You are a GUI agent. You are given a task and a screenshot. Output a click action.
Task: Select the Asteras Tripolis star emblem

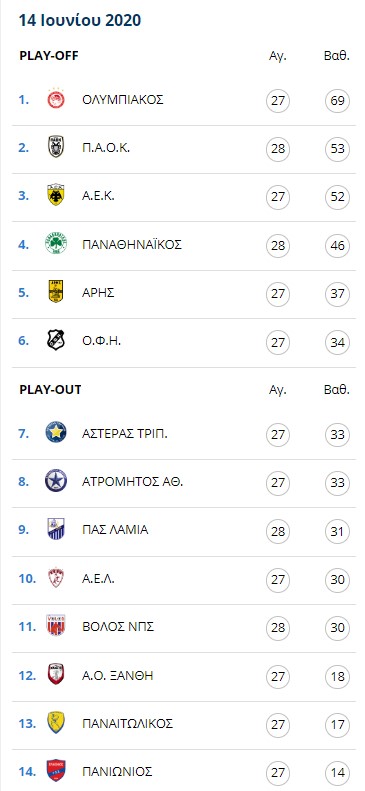pyautogui.click(x=56, y=432)
